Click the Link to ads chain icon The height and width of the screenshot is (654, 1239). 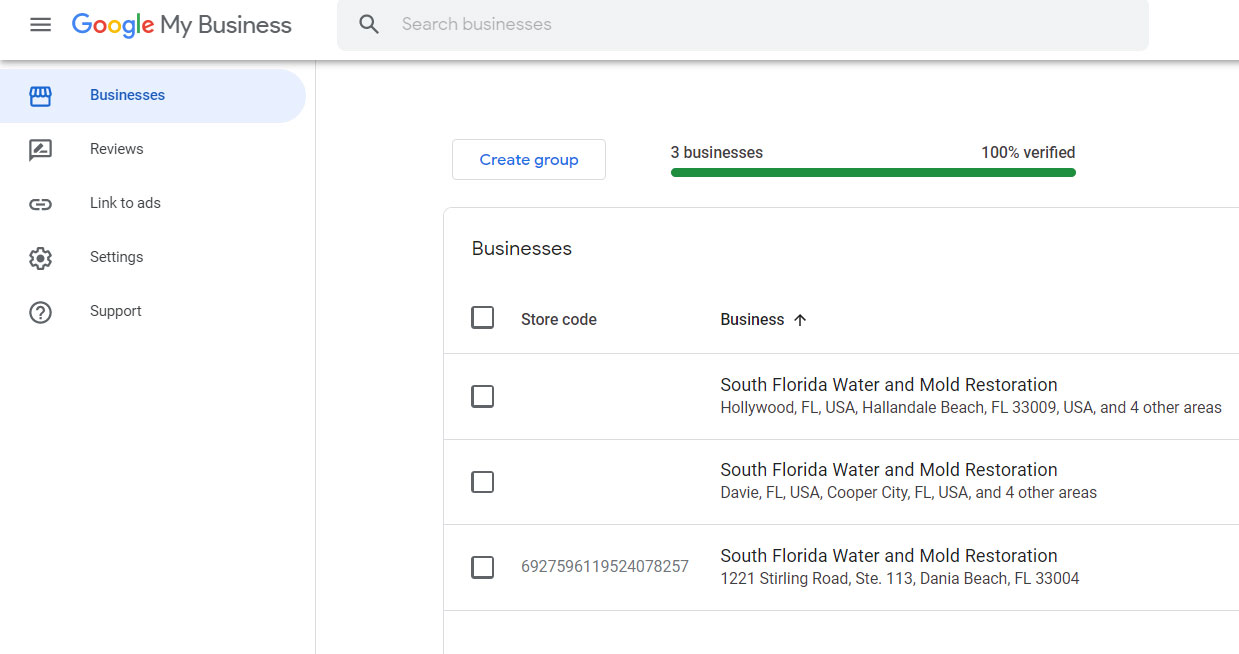click(x=40, y=204)
